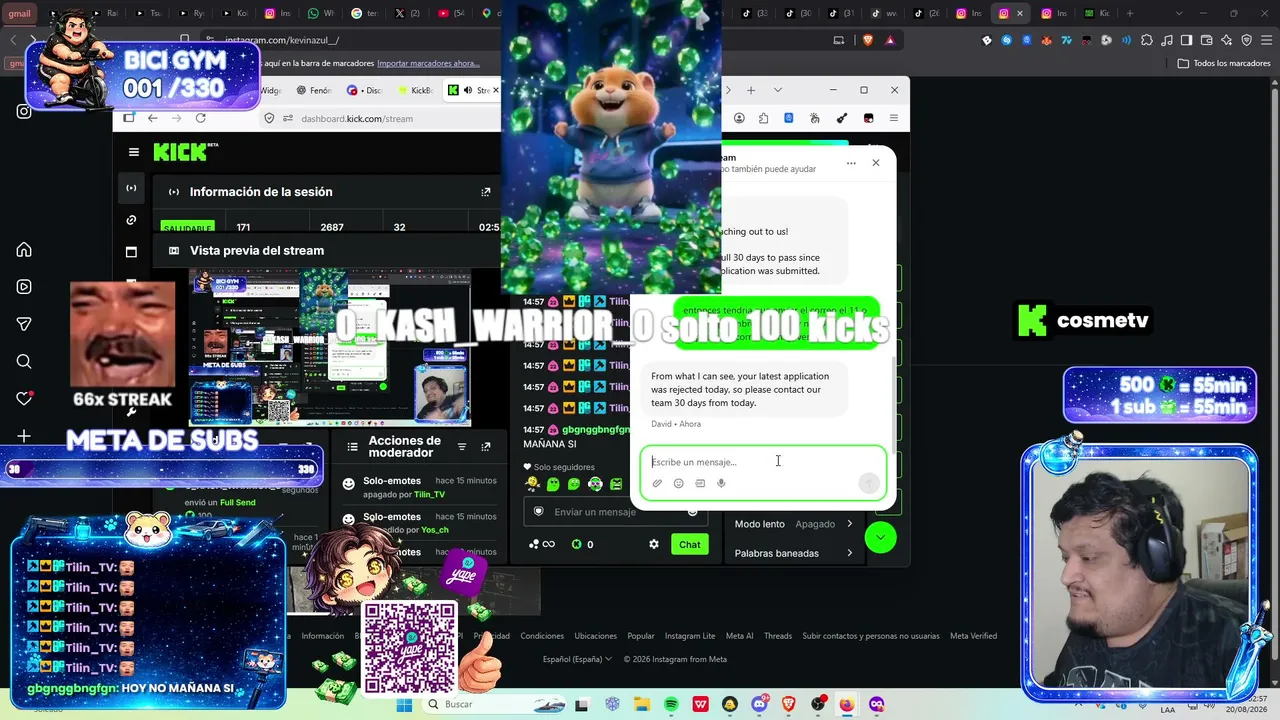This screenshot has height=720, width=1280.
Task: Switch to the X (2) browser tab
Action: [x=407, y=14]
